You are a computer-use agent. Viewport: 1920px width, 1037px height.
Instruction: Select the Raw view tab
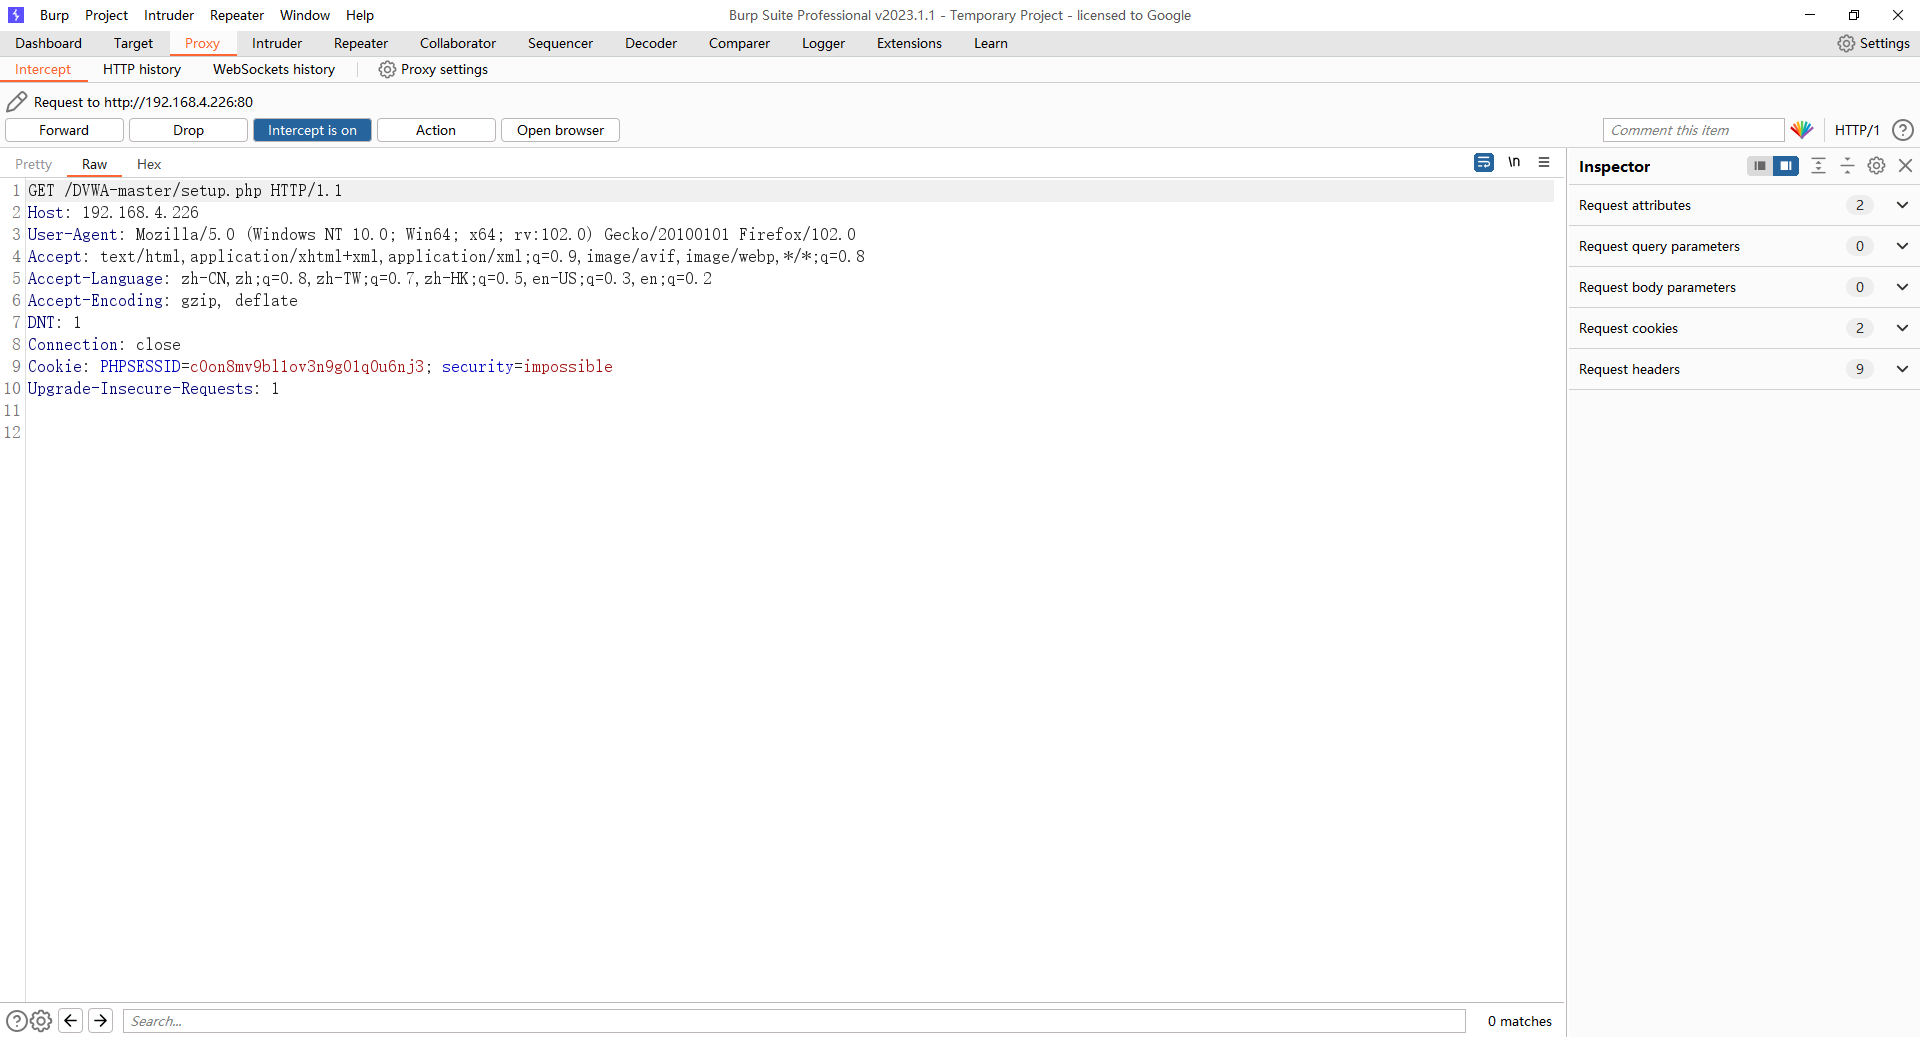pos(94,164)
